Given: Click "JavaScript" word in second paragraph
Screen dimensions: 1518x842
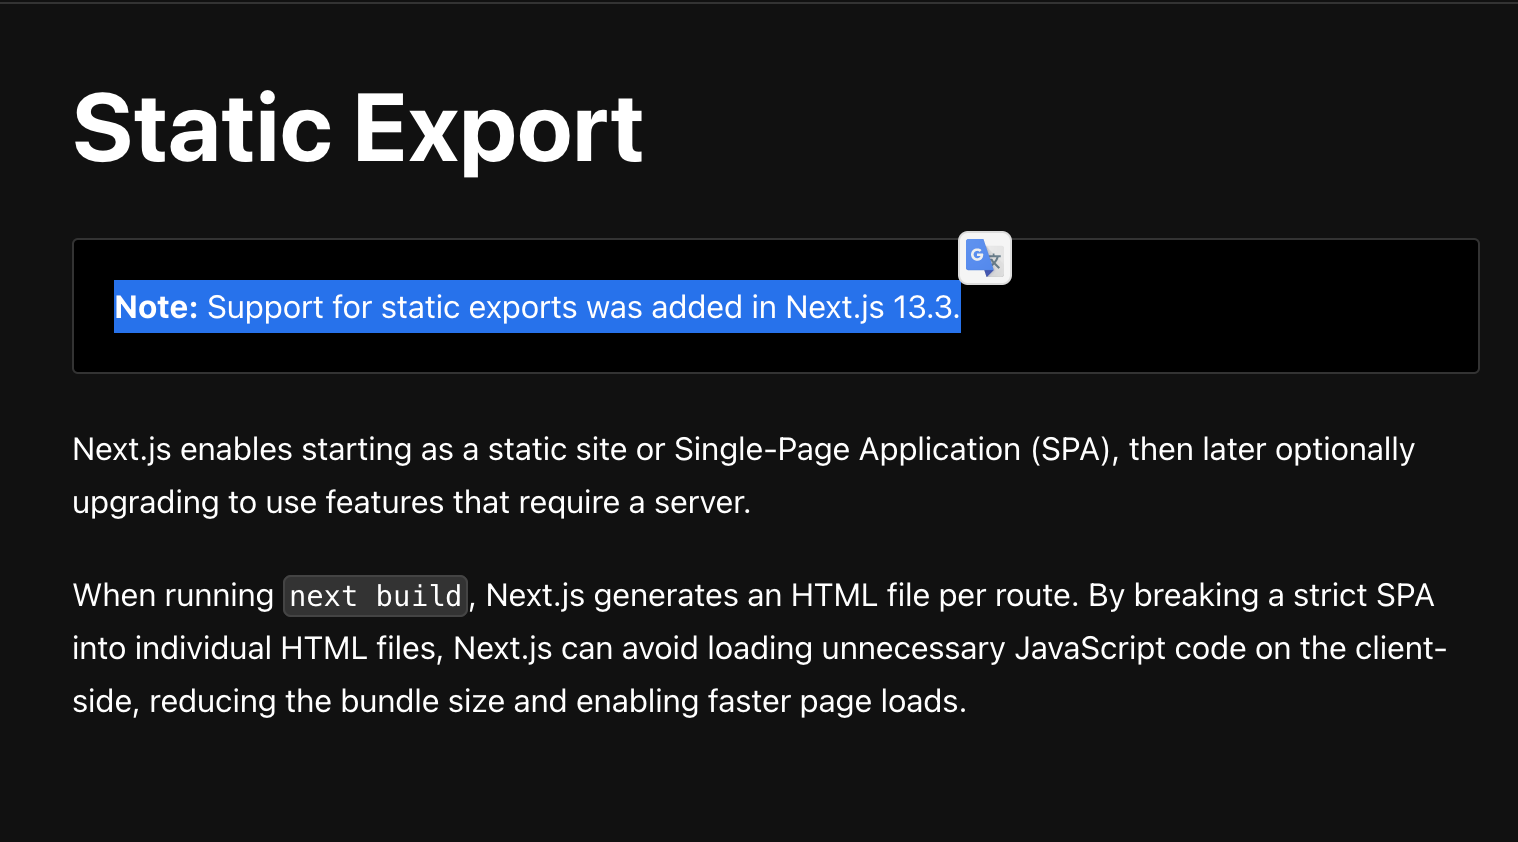Looking at the screenshot, I should 1089,649.
